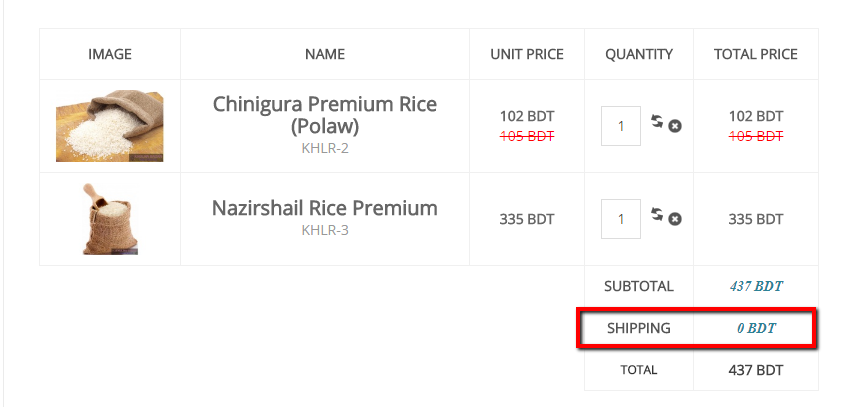Click Nazirshail rice bag thumbnail
This screenshot has width=854, height=407.
pos(109,219)
